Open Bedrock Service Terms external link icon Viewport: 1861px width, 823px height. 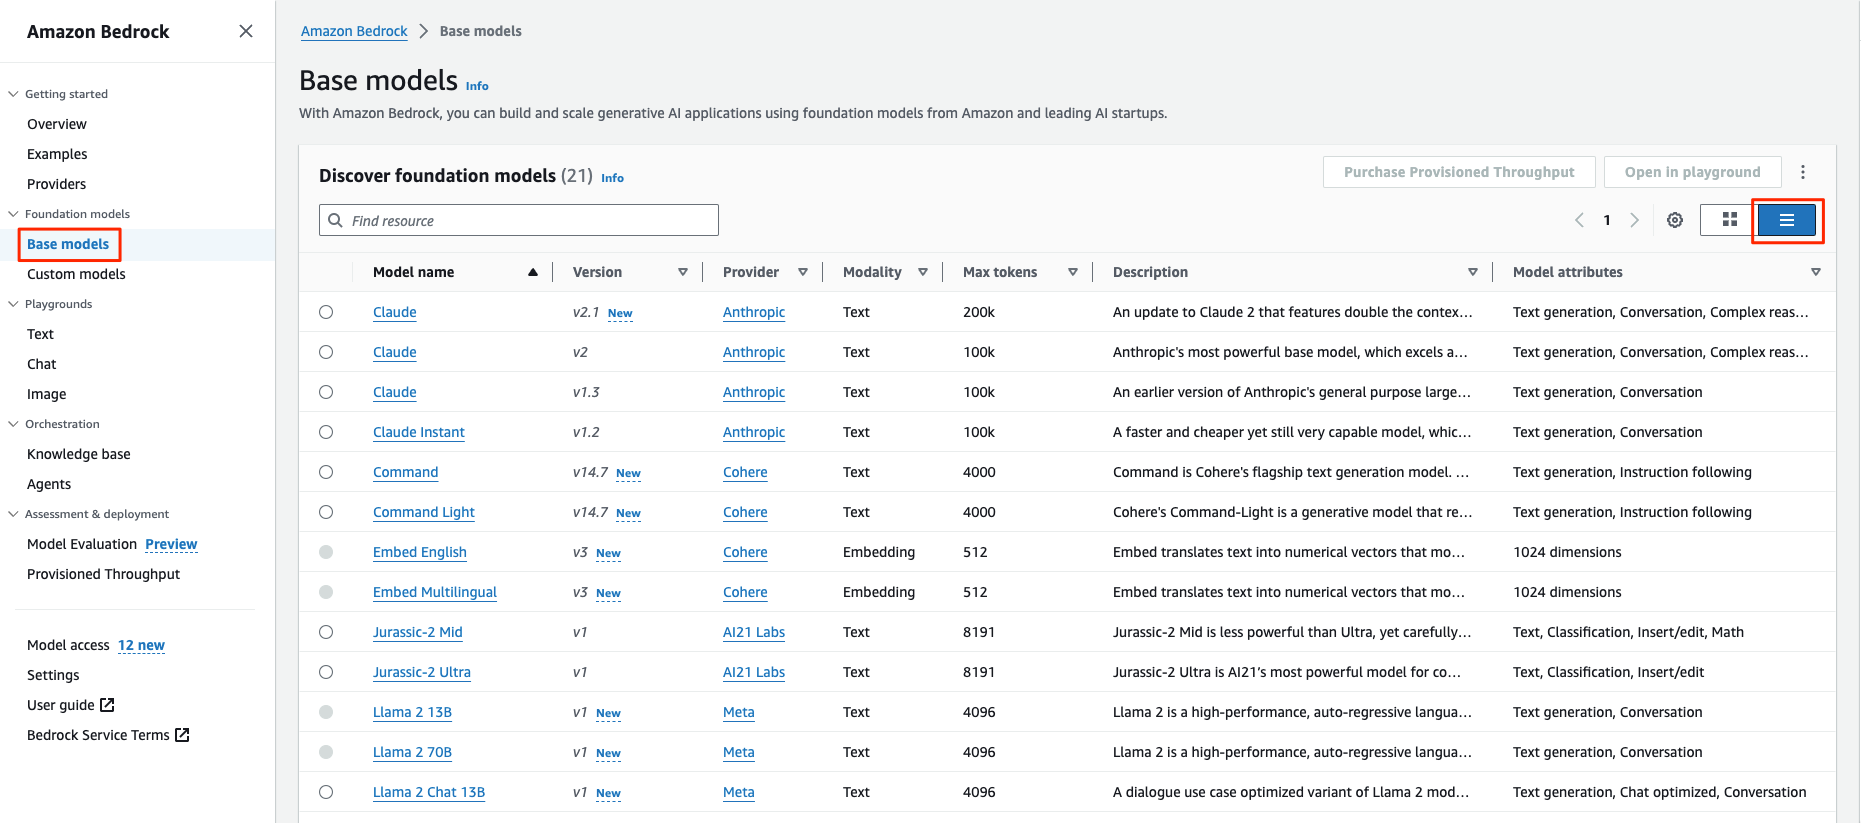click(182, 735)
